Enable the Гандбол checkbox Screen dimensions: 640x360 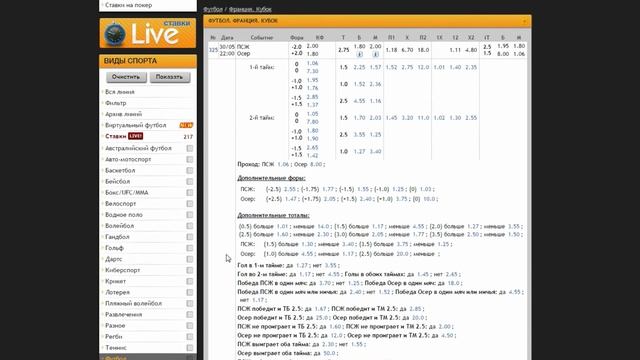click(x=190, y=237)
